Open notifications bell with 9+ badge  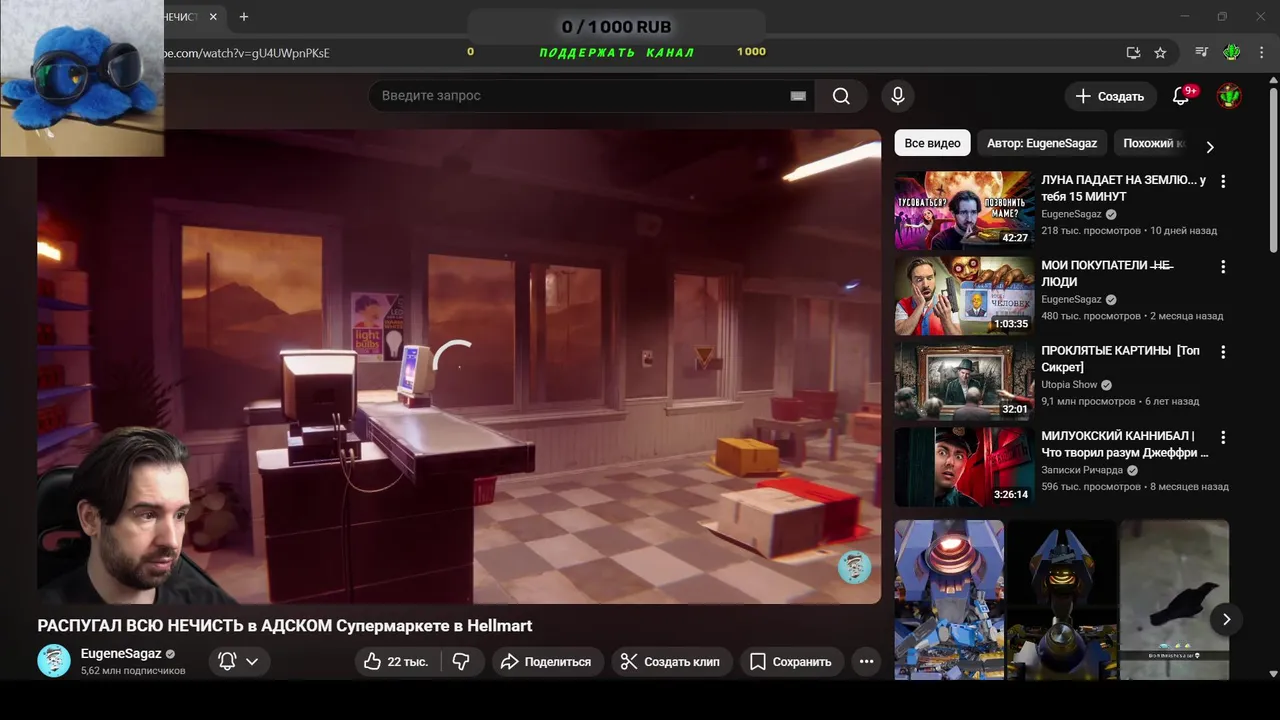click(x=1181, y=96)
